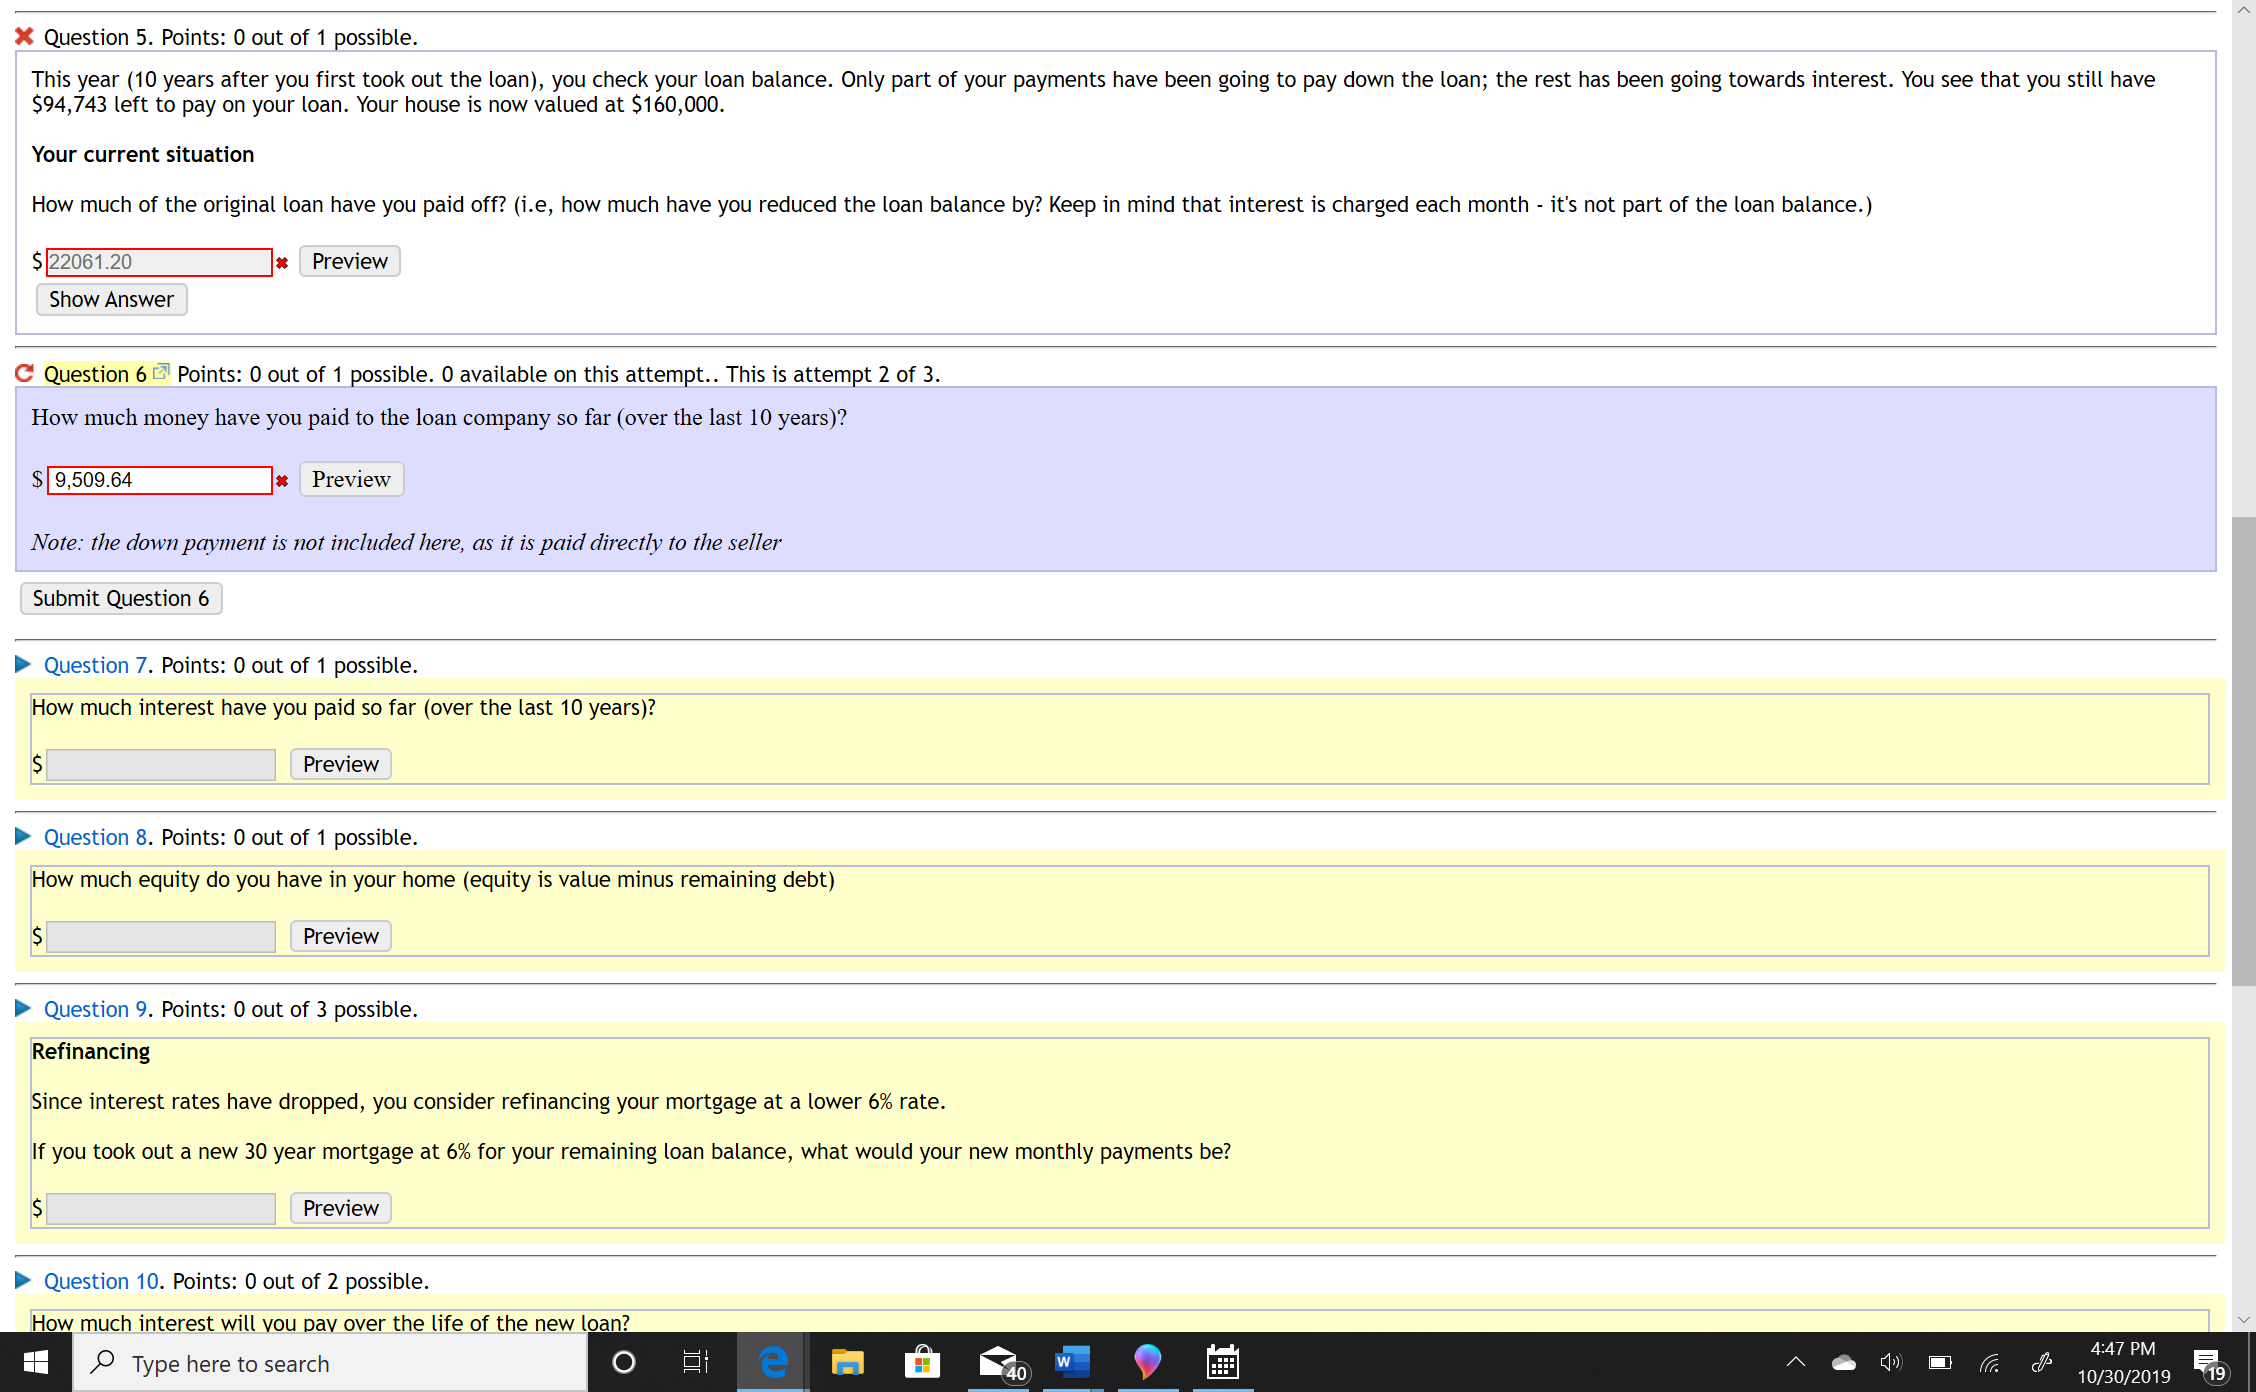Viewport: 2256px width, 1392px height.
Task: Open Task View in taskbar
Action: tap(695, 1362)
